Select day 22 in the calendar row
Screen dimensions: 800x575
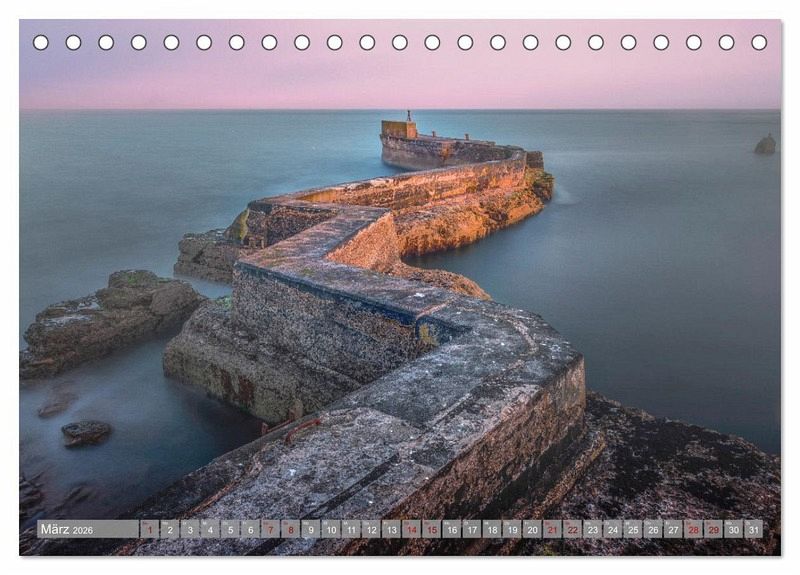572,529
